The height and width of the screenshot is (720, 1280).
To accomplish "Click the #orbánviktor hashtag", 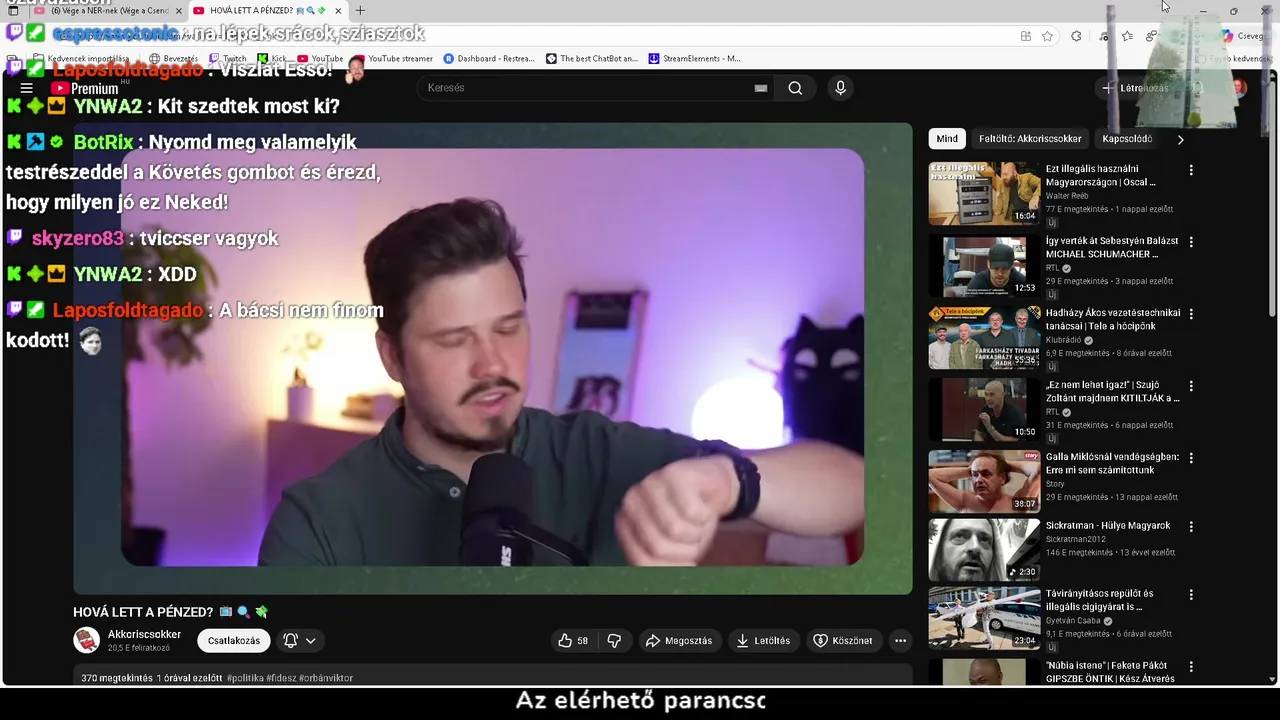I will point(326,678).
